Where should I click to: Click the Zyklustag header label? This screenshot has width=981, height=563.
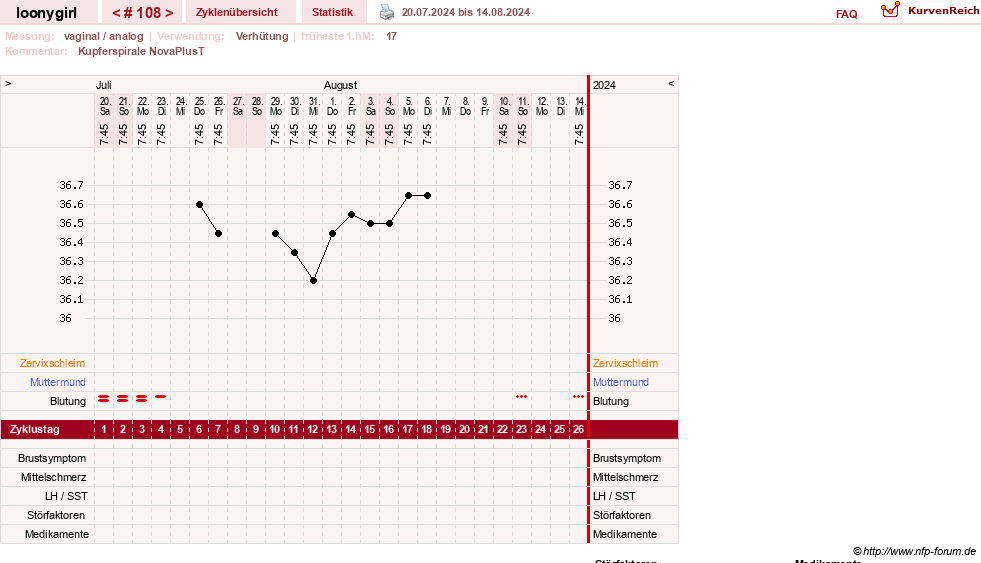(x=34, y=429)
